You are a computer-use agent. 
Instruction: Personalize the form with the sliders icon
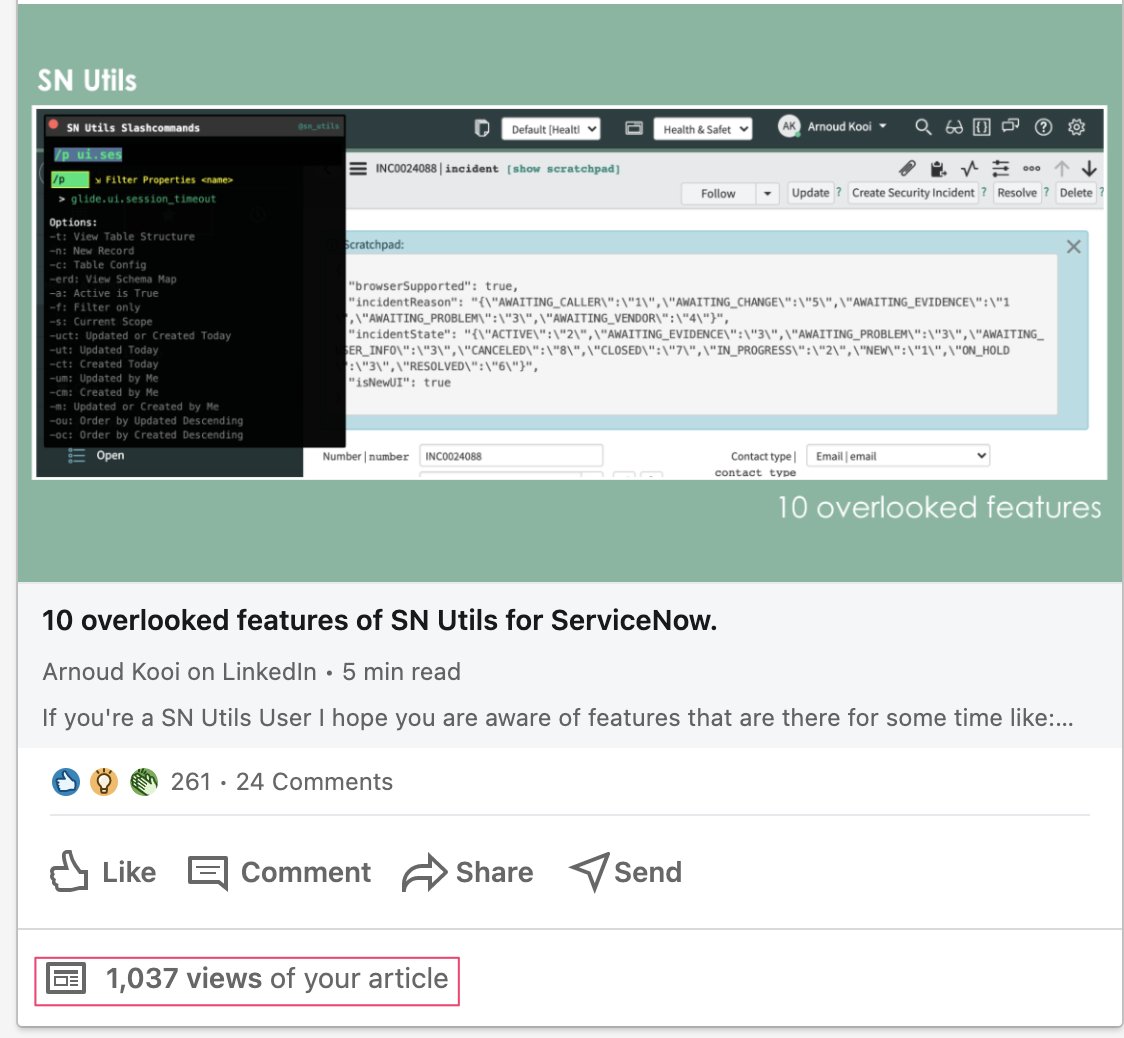tap(999, 168)
